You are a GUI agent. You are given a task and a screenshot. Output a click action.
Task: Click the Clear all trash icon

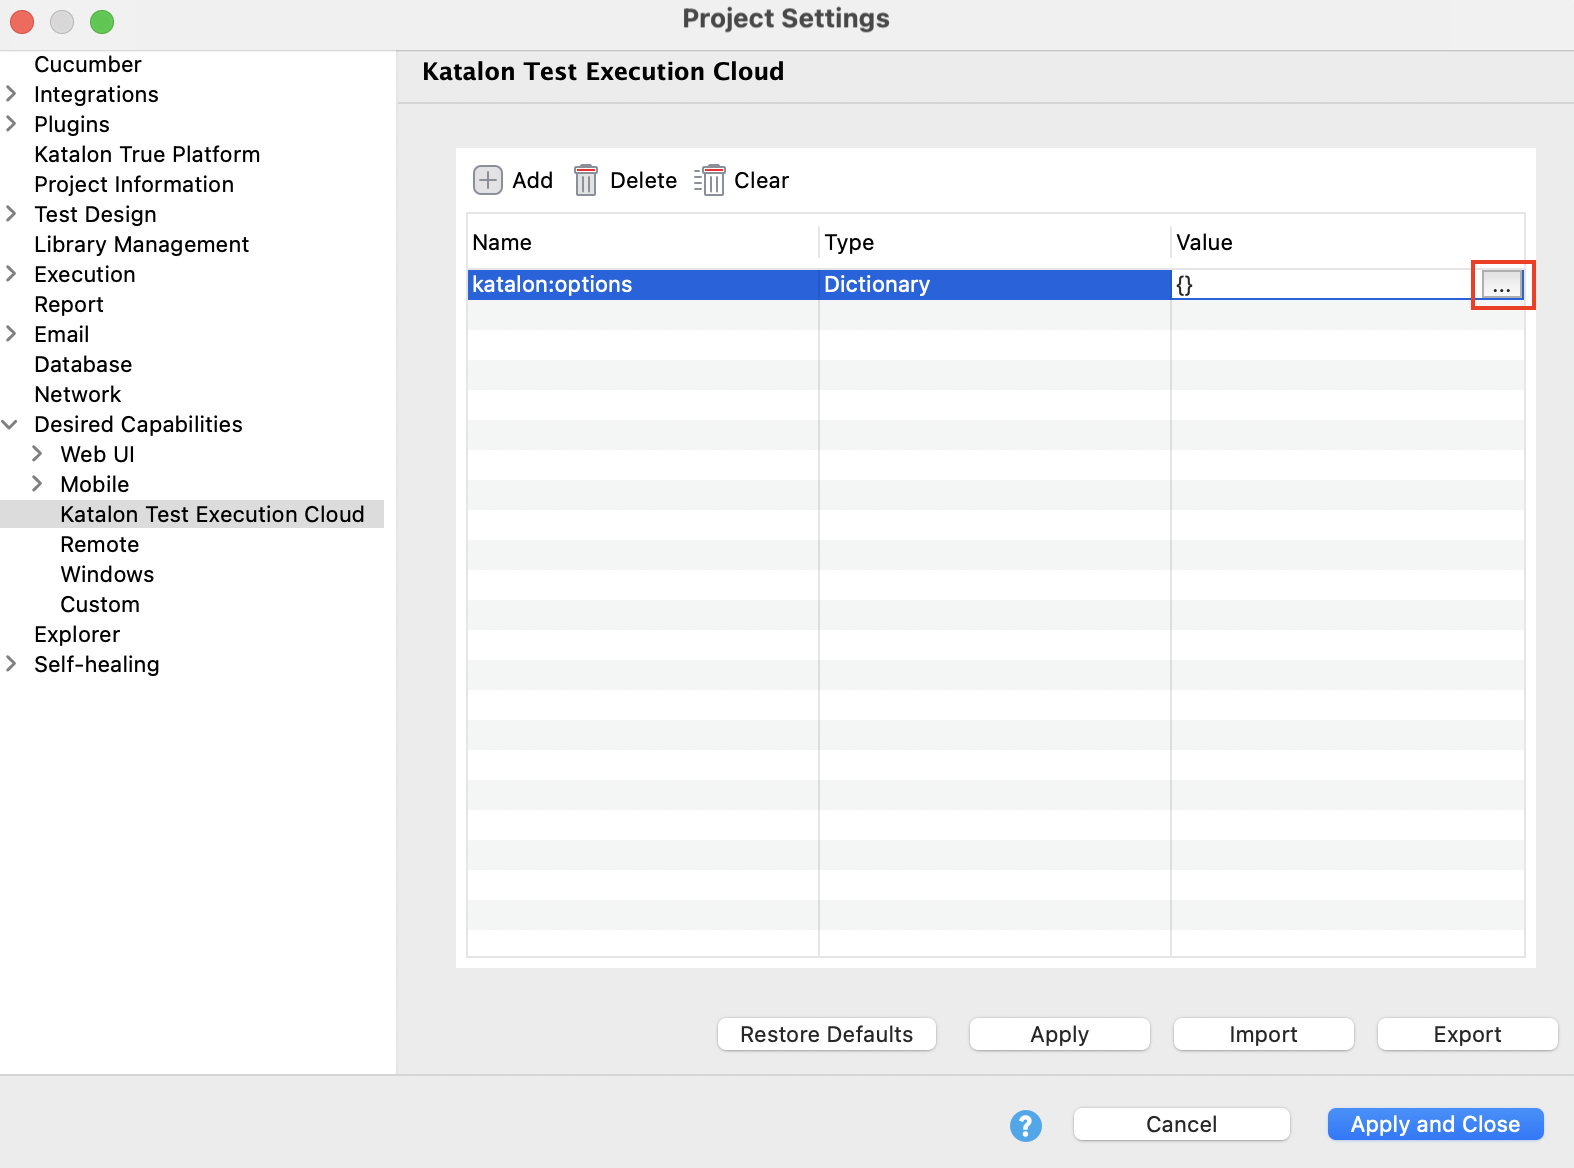[709, 180]
